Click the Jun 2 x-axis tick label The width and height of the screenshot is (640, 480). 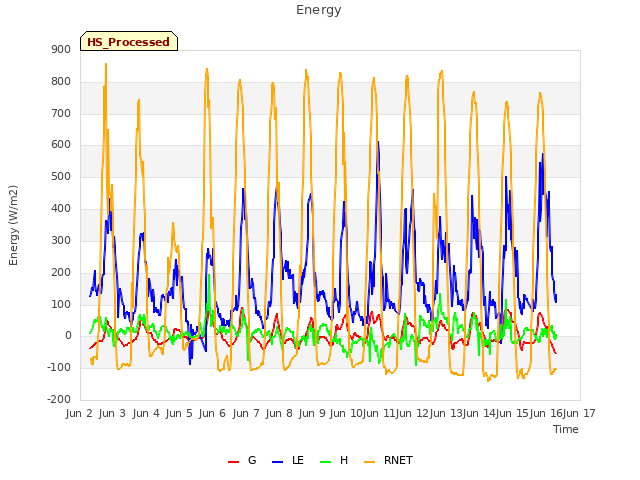(79, 413)
